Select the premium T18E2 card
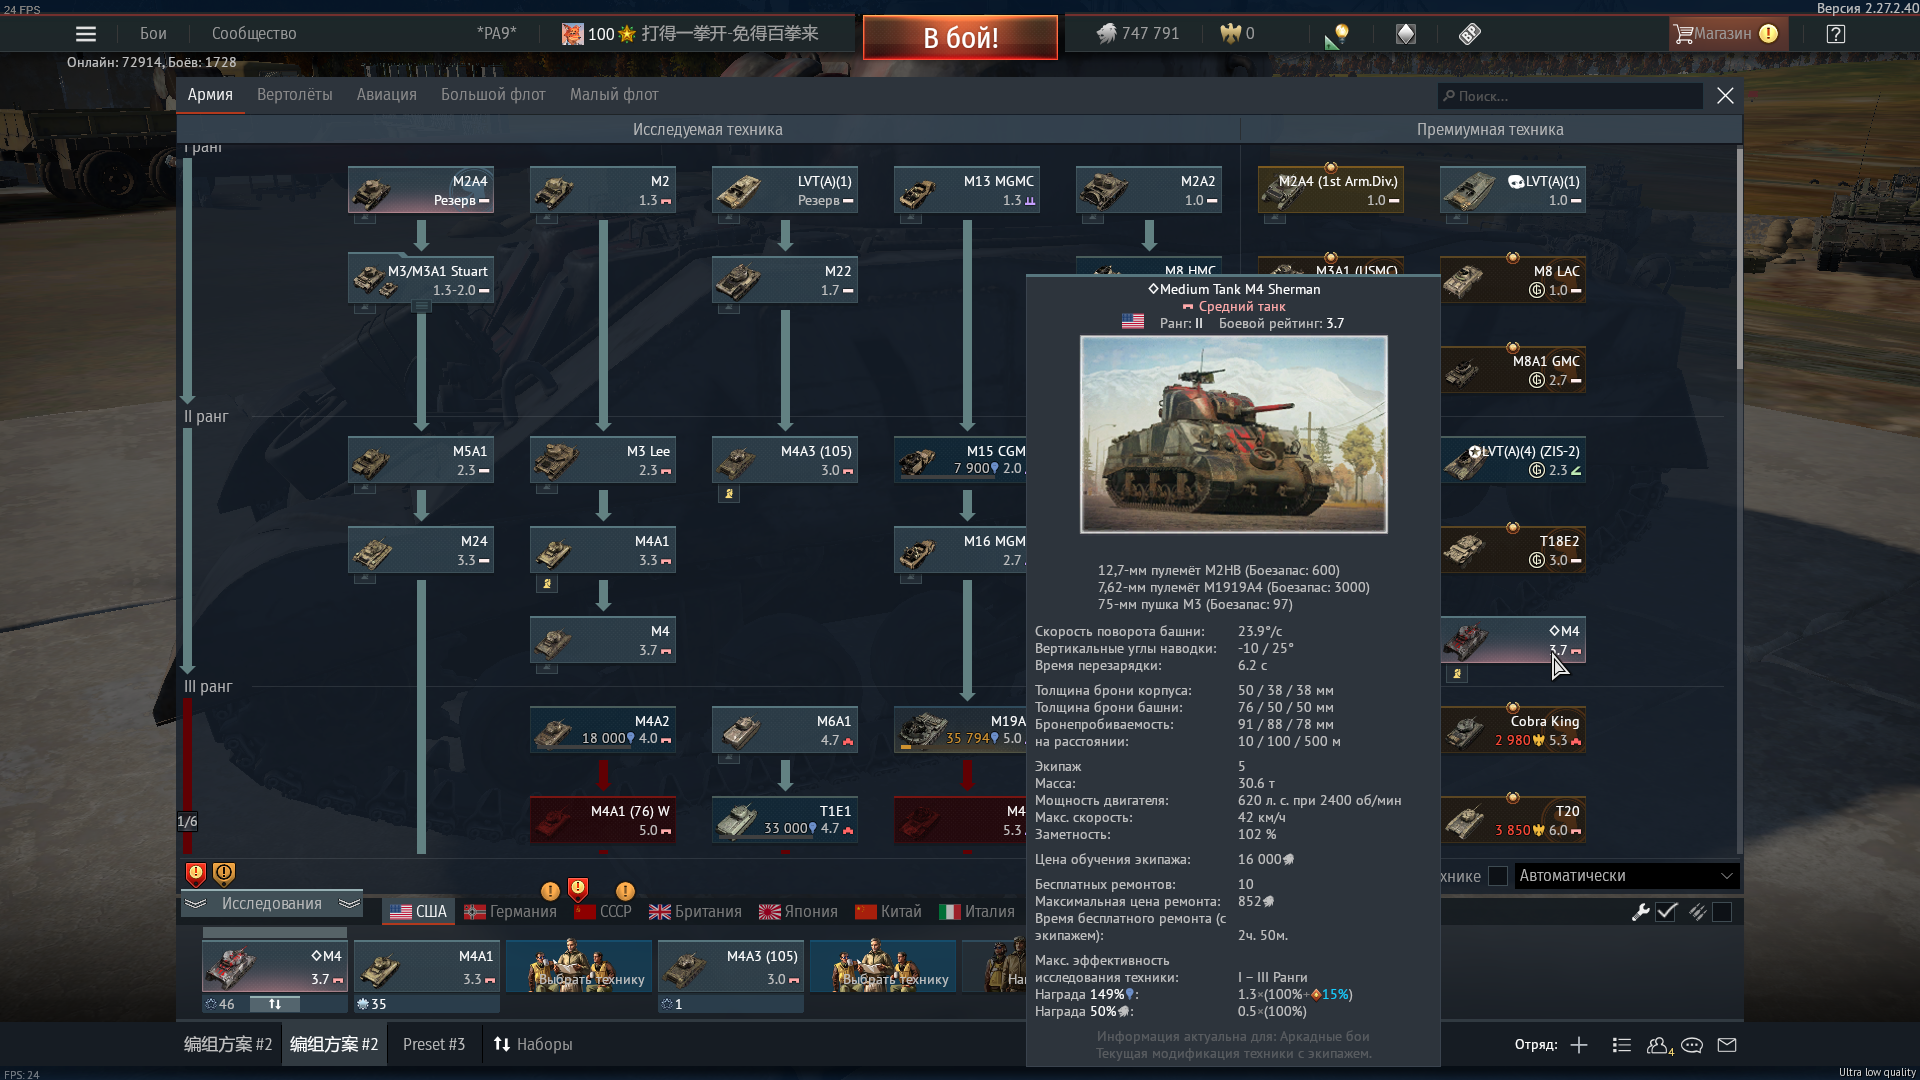 click(1513, 550)
